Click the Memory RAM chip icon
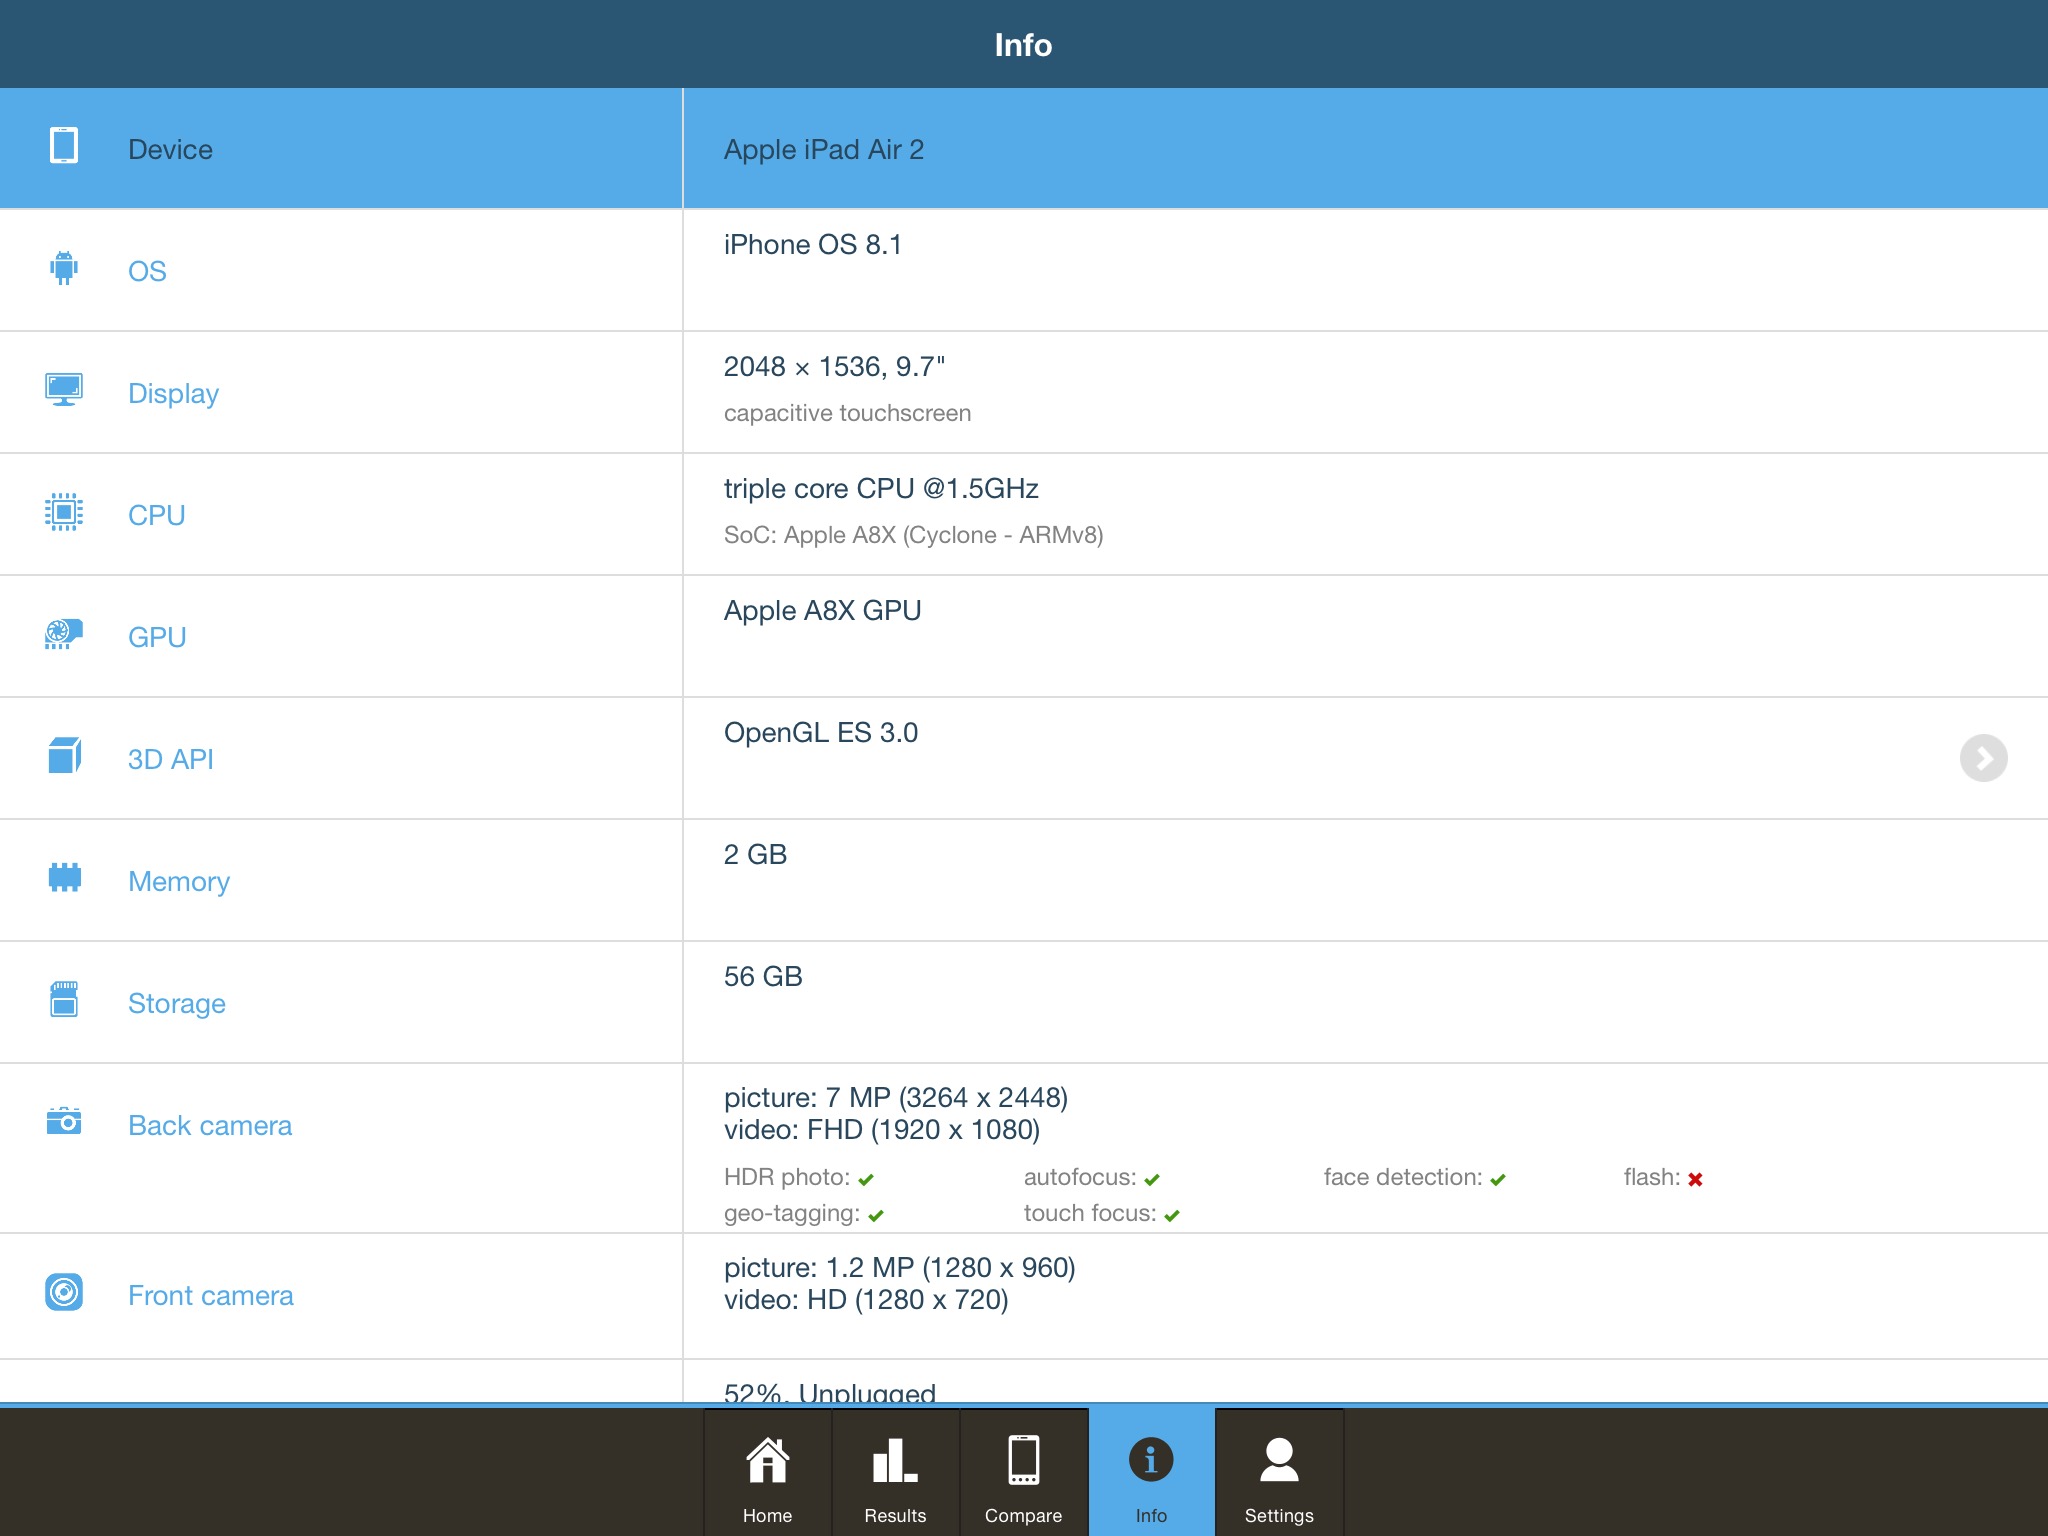Screen dimensions: 2048x1536 64,878
